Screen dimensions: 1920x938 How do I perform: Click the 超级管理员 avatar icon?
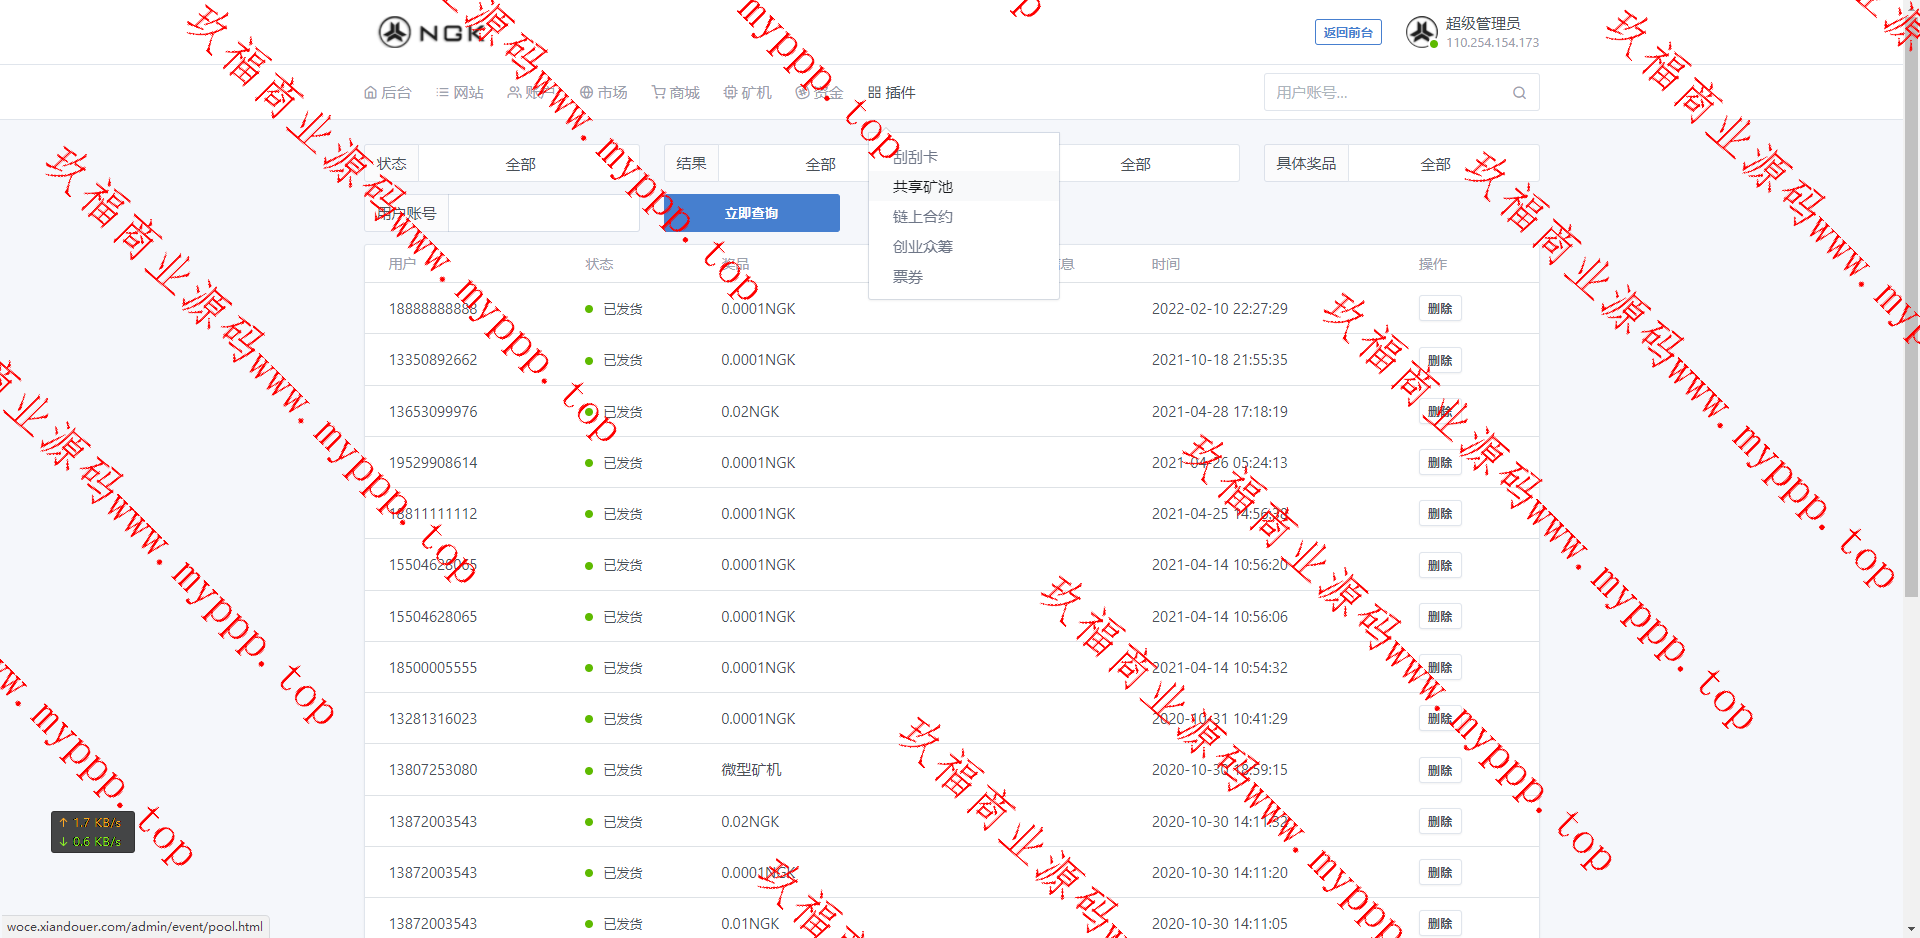[x=1422, y=32]
